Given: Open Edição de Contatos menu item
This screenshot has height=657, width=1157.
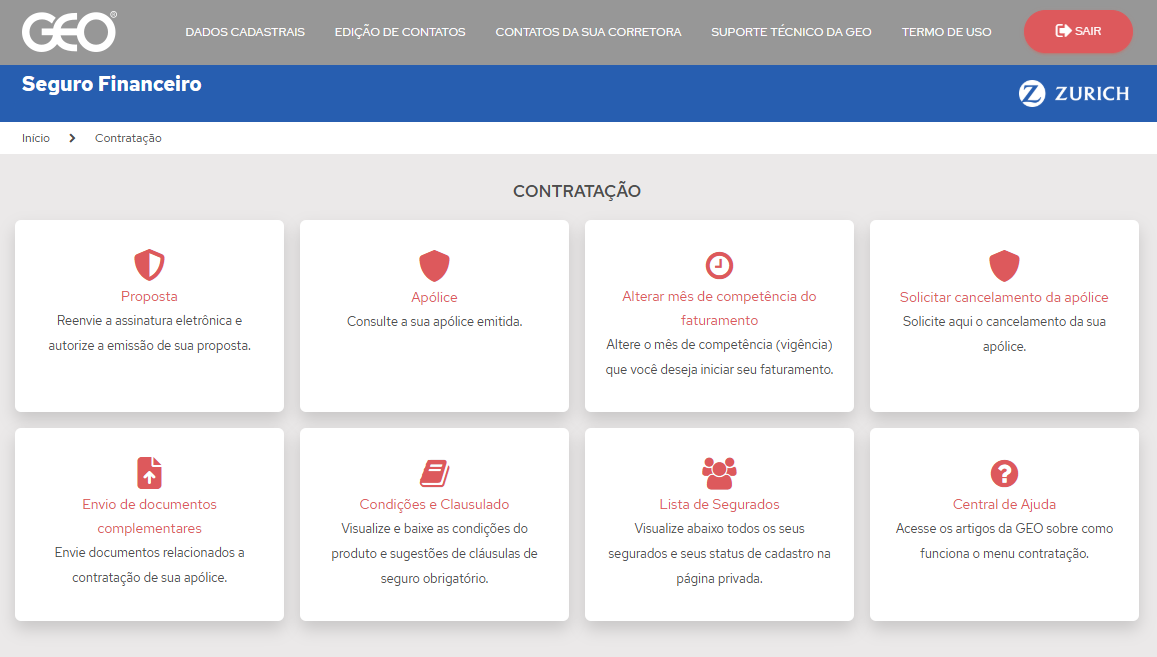Looking at the screenshot, I should tap(400, 32).
